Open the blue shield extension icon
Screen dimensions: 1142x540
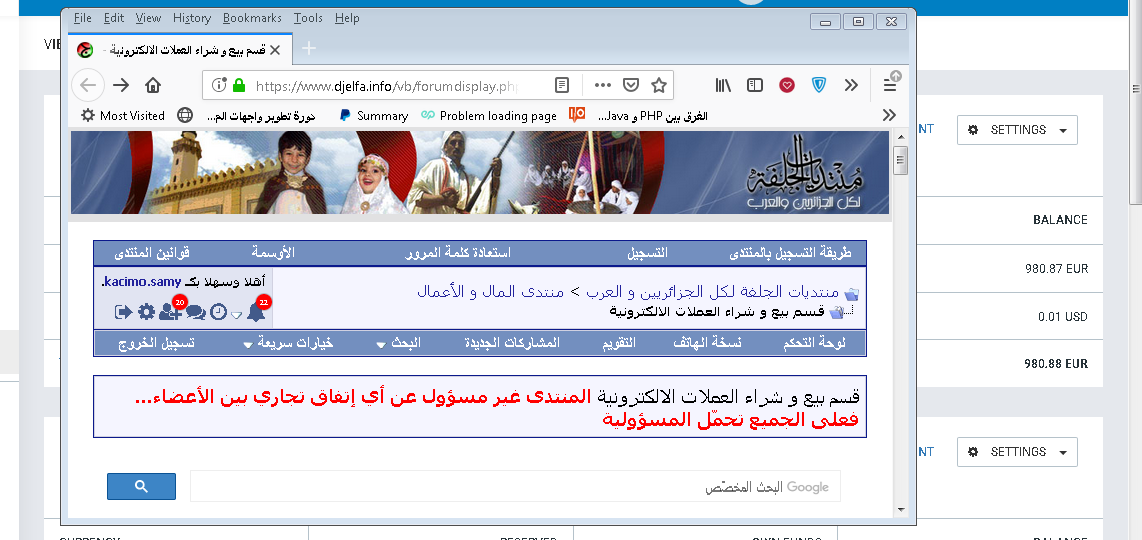[x=819, y=85]
